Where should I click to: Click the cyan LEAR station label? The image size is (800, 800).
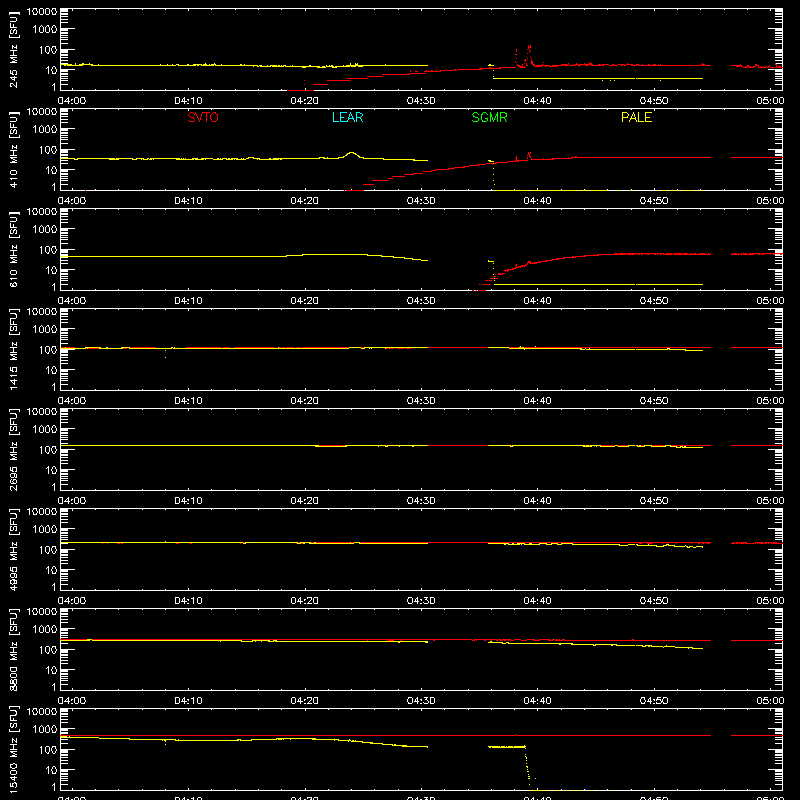coord(347,117)
